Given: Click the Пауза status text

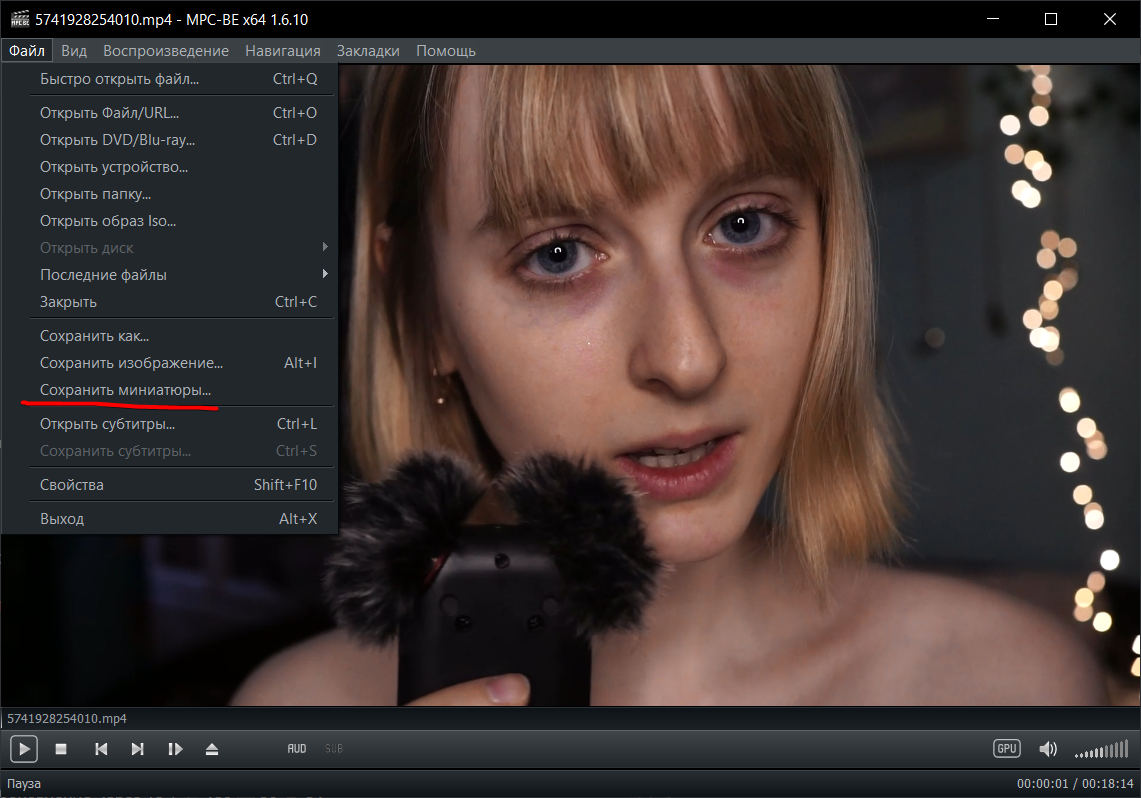Looking at the screenshot, I should click(x=24, y=783).
